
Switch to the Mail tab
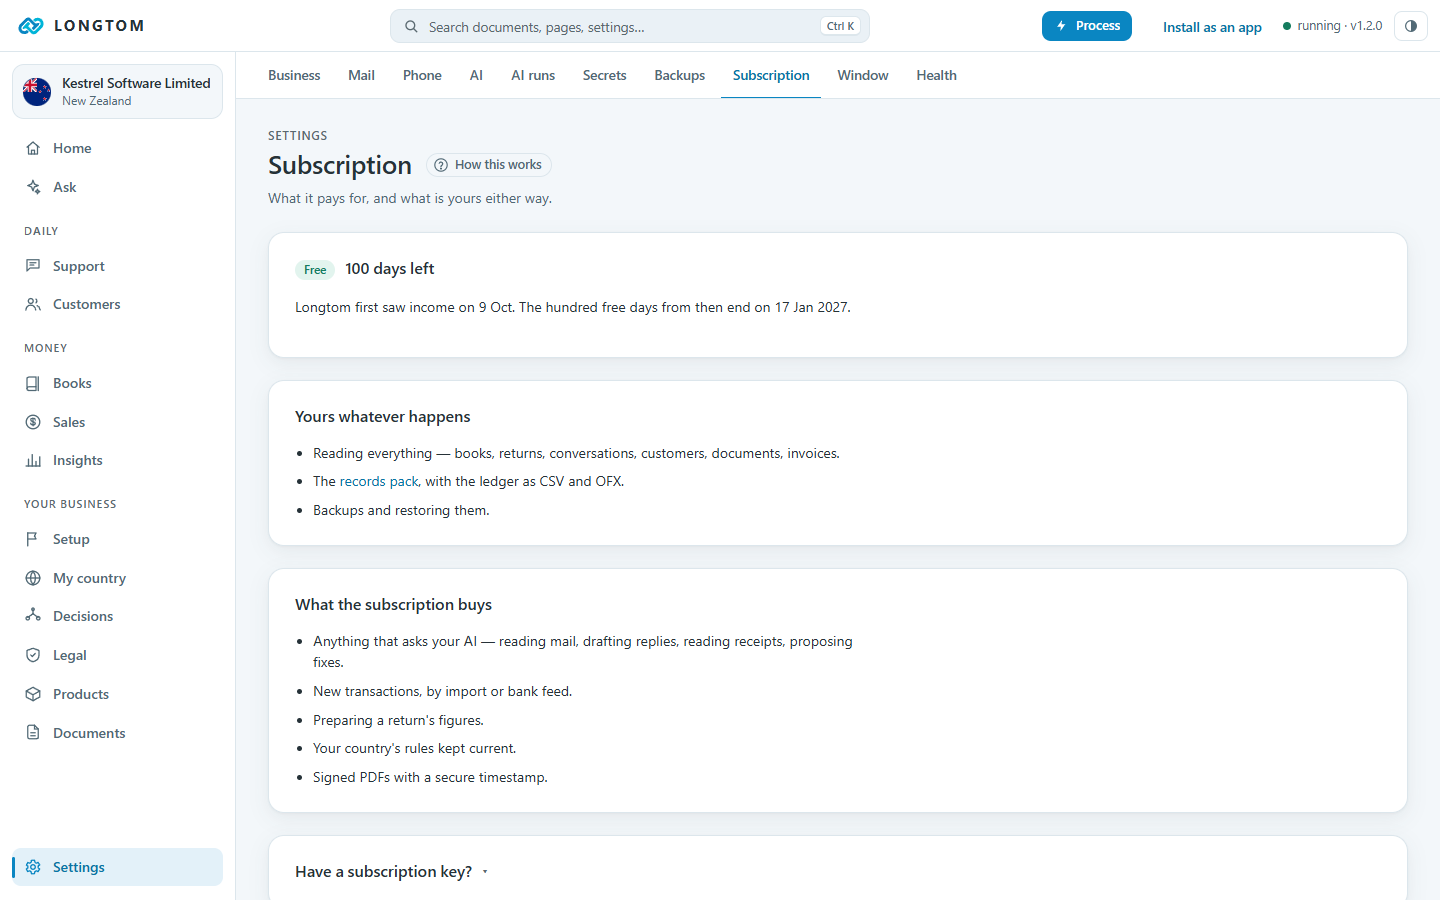tap(361, 75)
